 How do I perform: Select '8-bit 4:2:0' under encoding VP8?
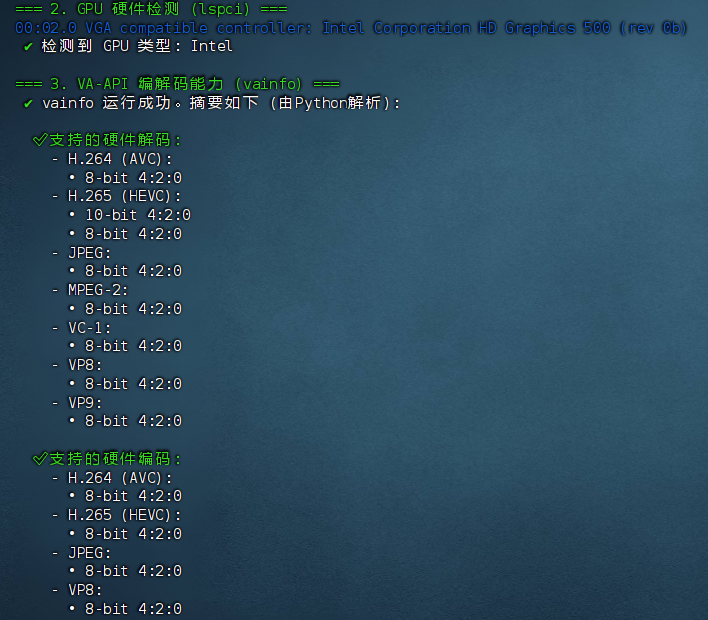(133, 609)
